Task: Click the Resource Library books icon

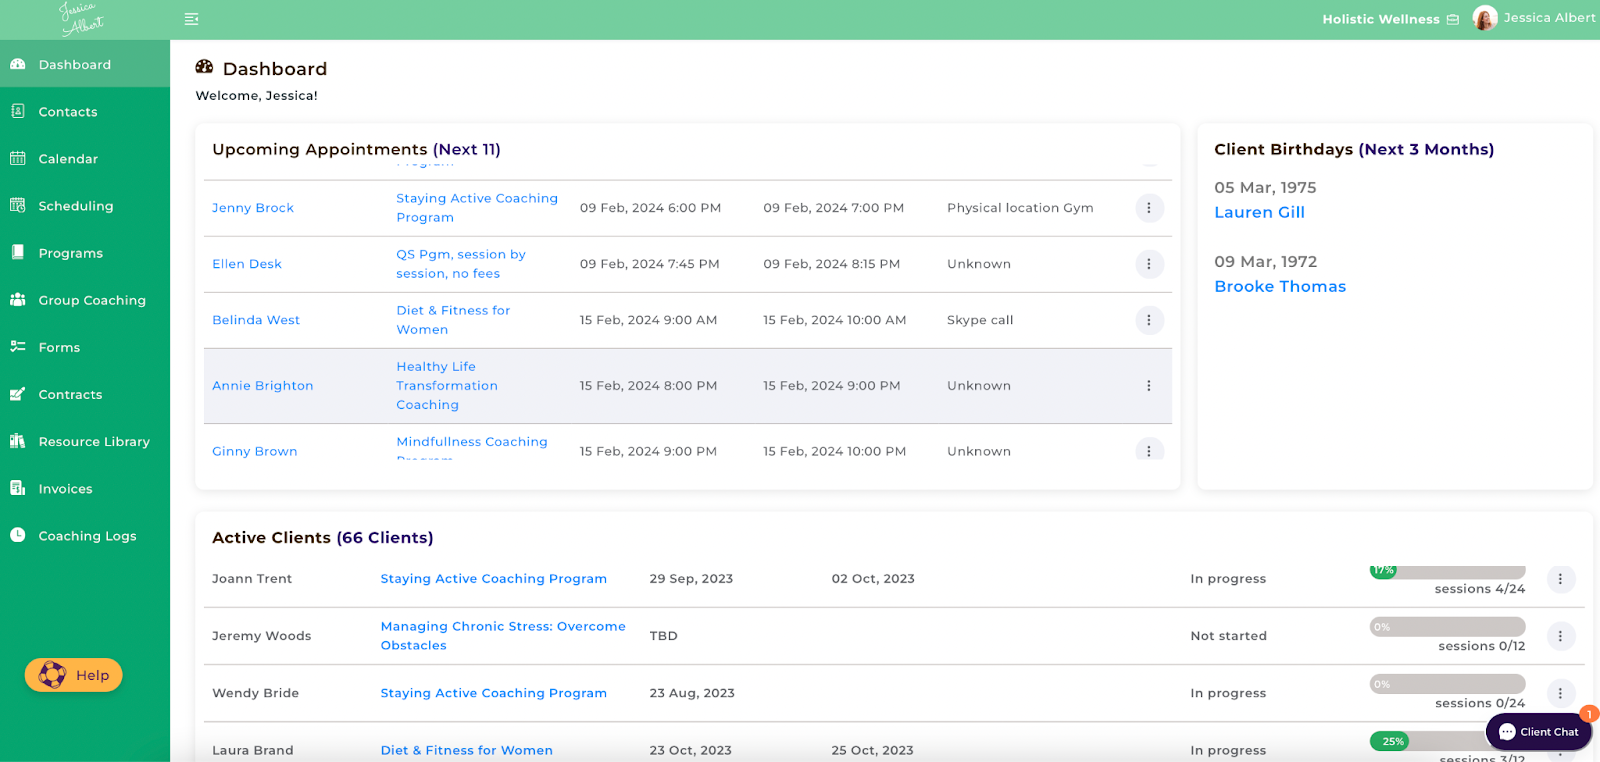Action: tap(17, 440)
